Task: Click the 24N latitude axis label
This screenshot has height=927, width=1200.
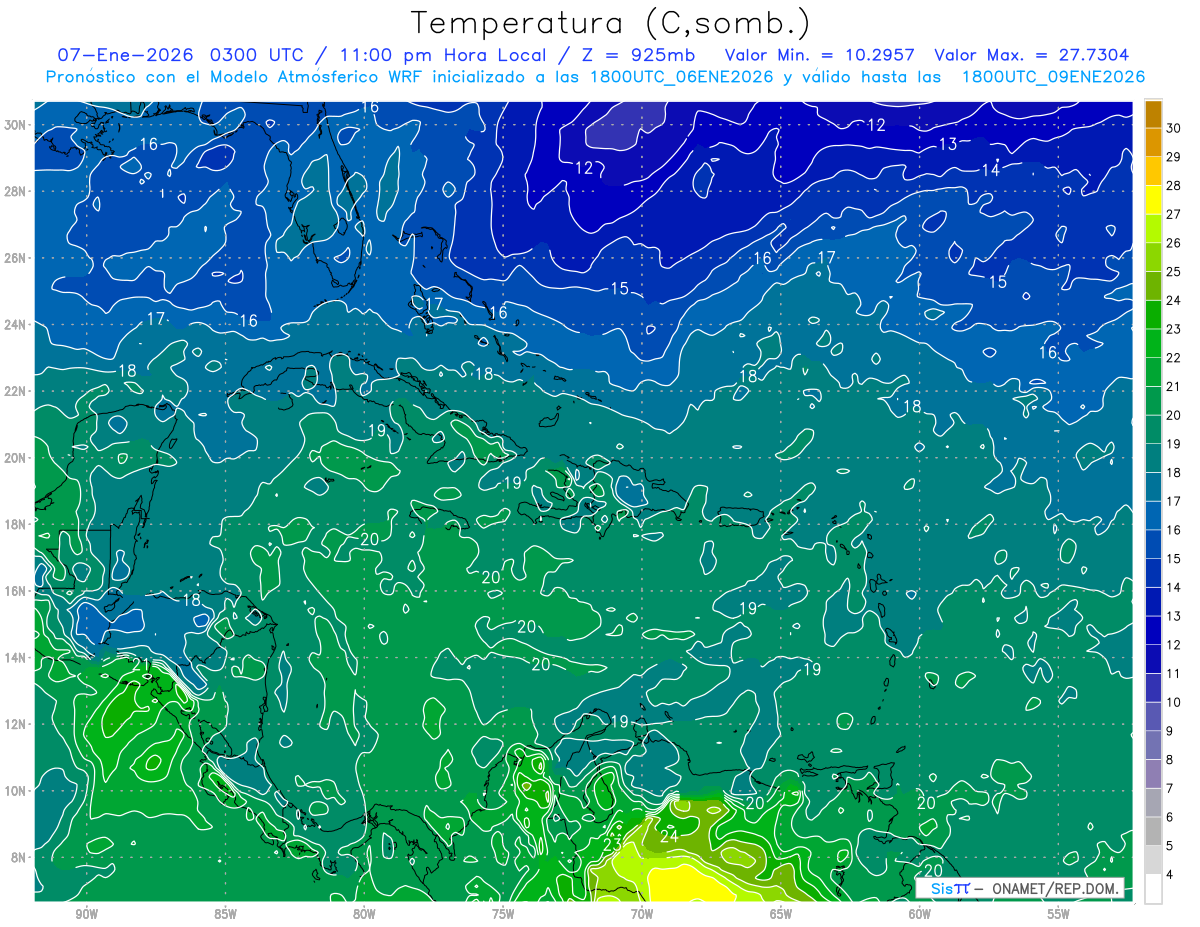Action: pos(15,325)
